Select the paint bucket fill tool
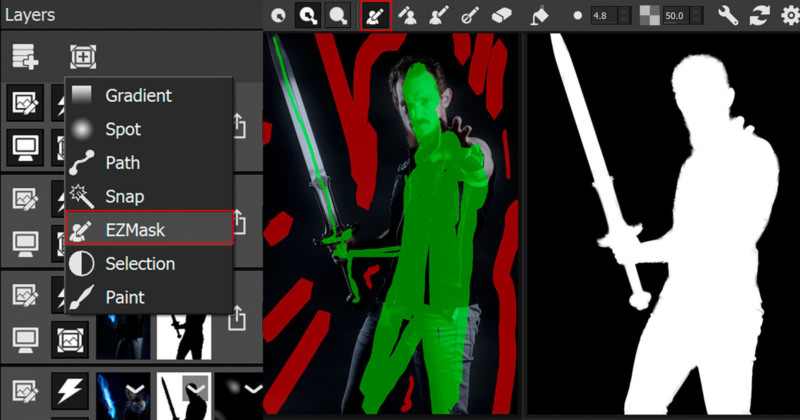Screen dimensions: 800x420 [539, 16]
